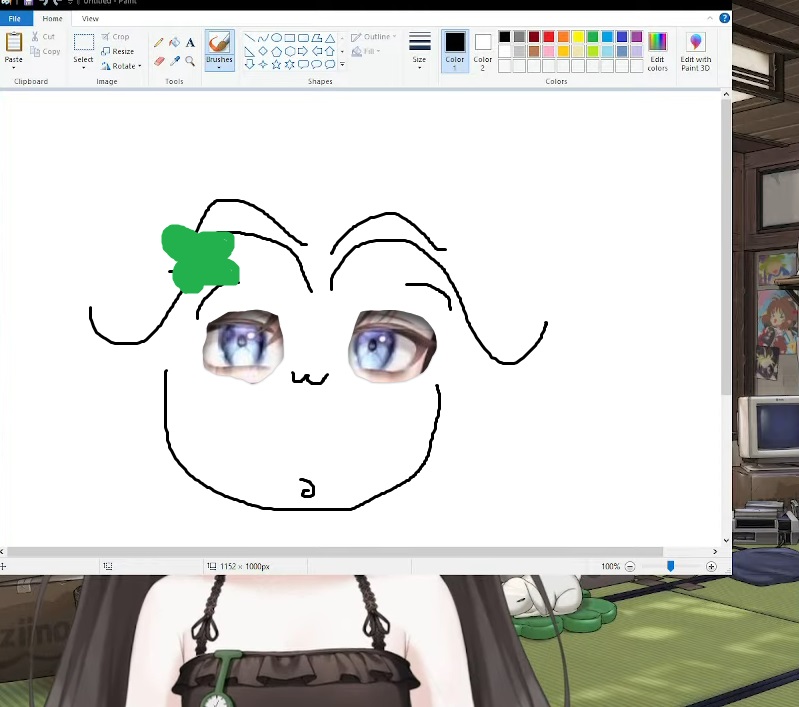Click the Copy button
The image size is (799, 707).
point(45,51)
